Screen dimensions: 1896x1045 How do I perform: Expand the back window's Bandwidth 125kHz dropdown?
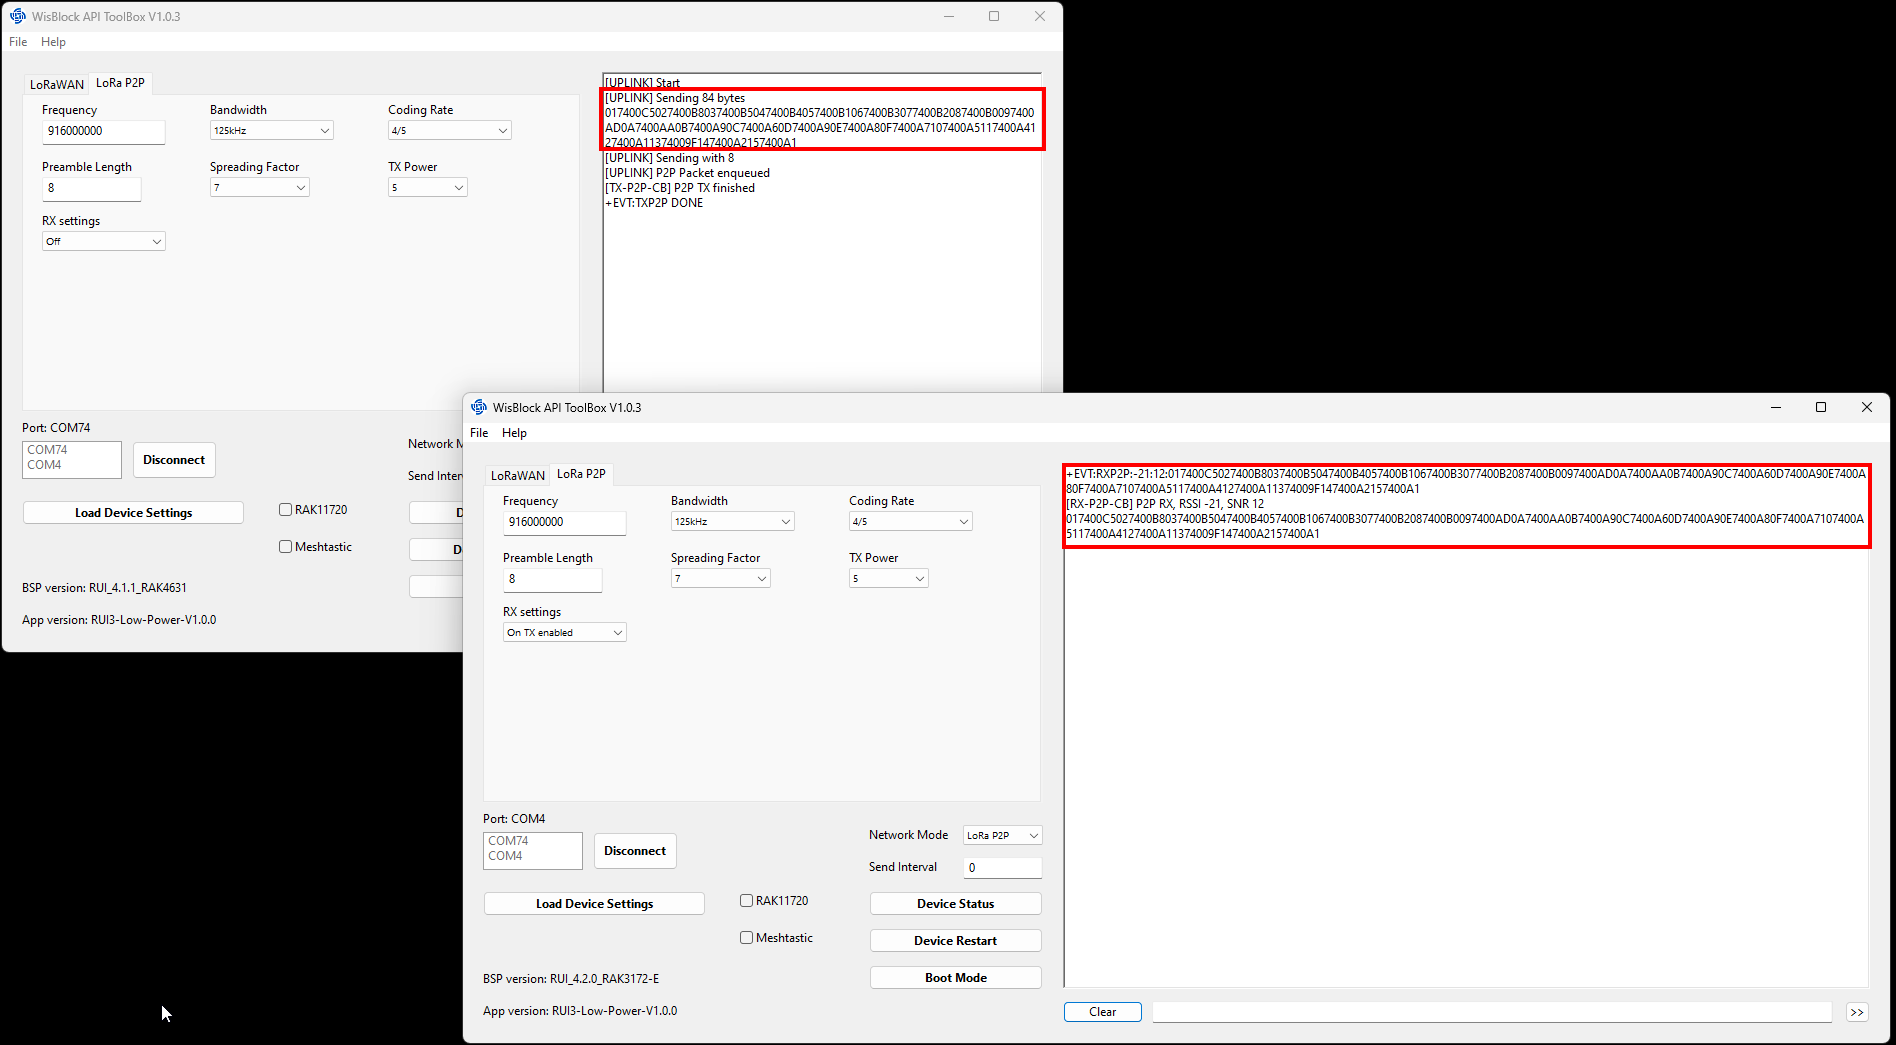tap(271, 130)
